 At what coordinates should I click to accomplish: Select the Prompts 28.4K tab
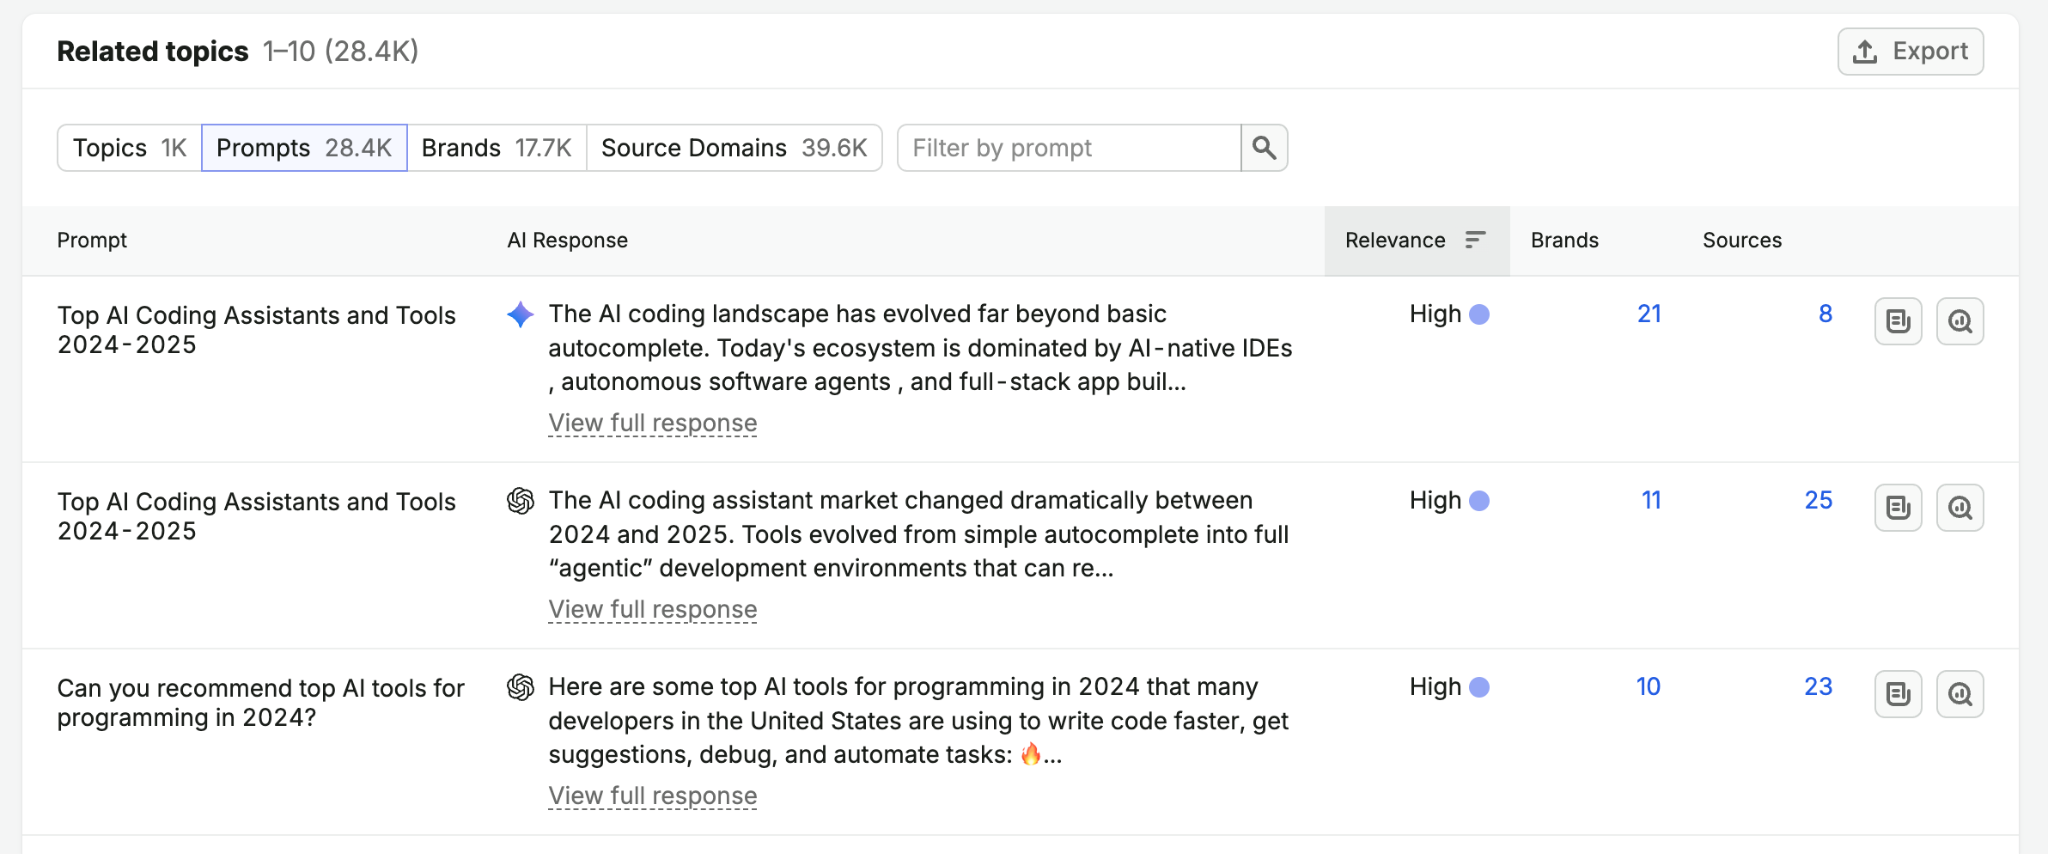[x=304, y=148]
